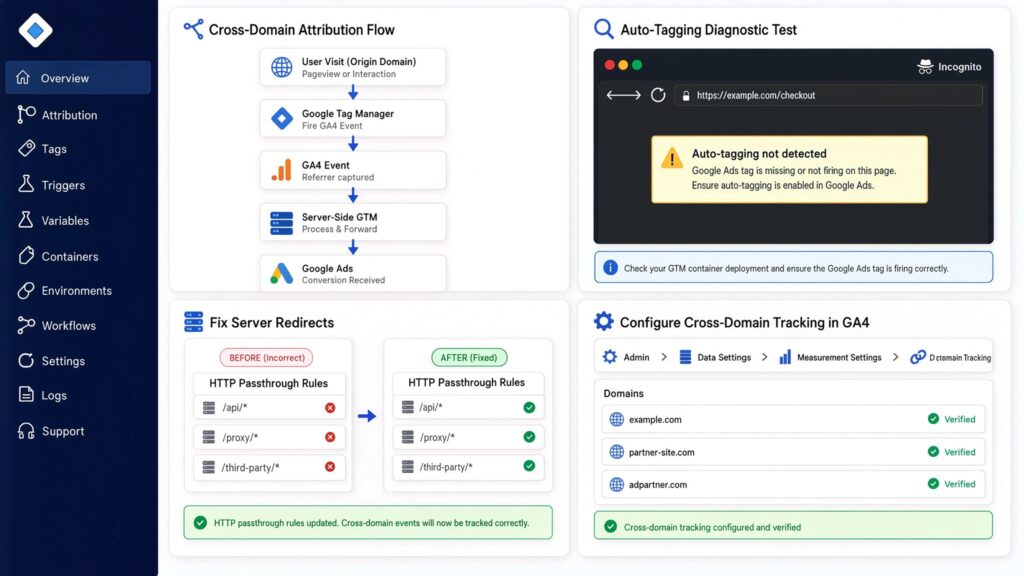Click chevron after Data Settings breadcrumb

[x=765, y=357]
